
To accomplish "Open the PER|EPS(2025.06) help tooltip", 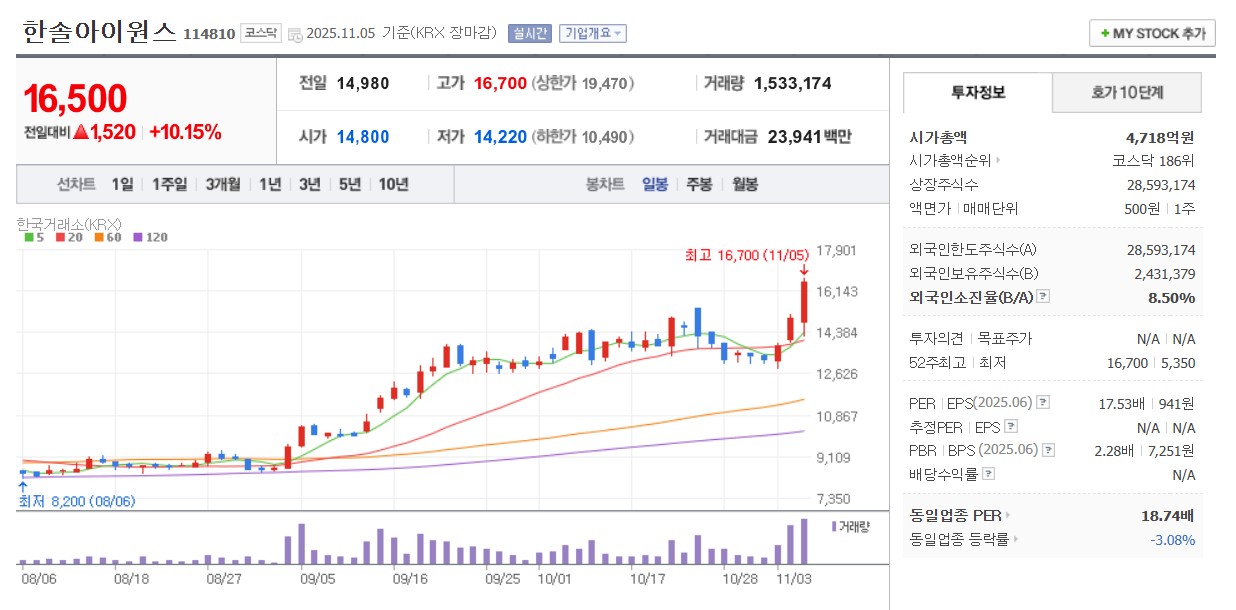I will [1041, 404].
